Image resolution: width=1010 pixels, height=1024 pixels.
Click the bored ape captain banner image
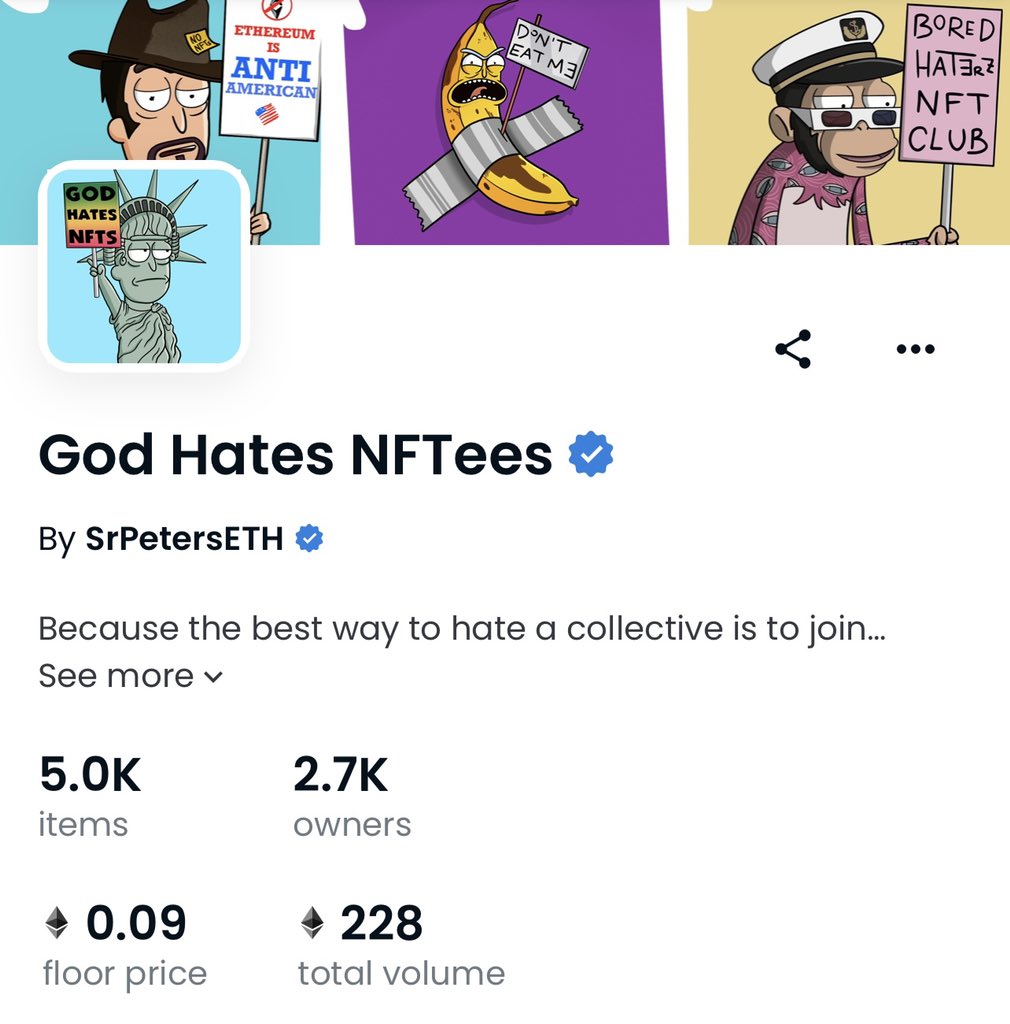(848, 122)
